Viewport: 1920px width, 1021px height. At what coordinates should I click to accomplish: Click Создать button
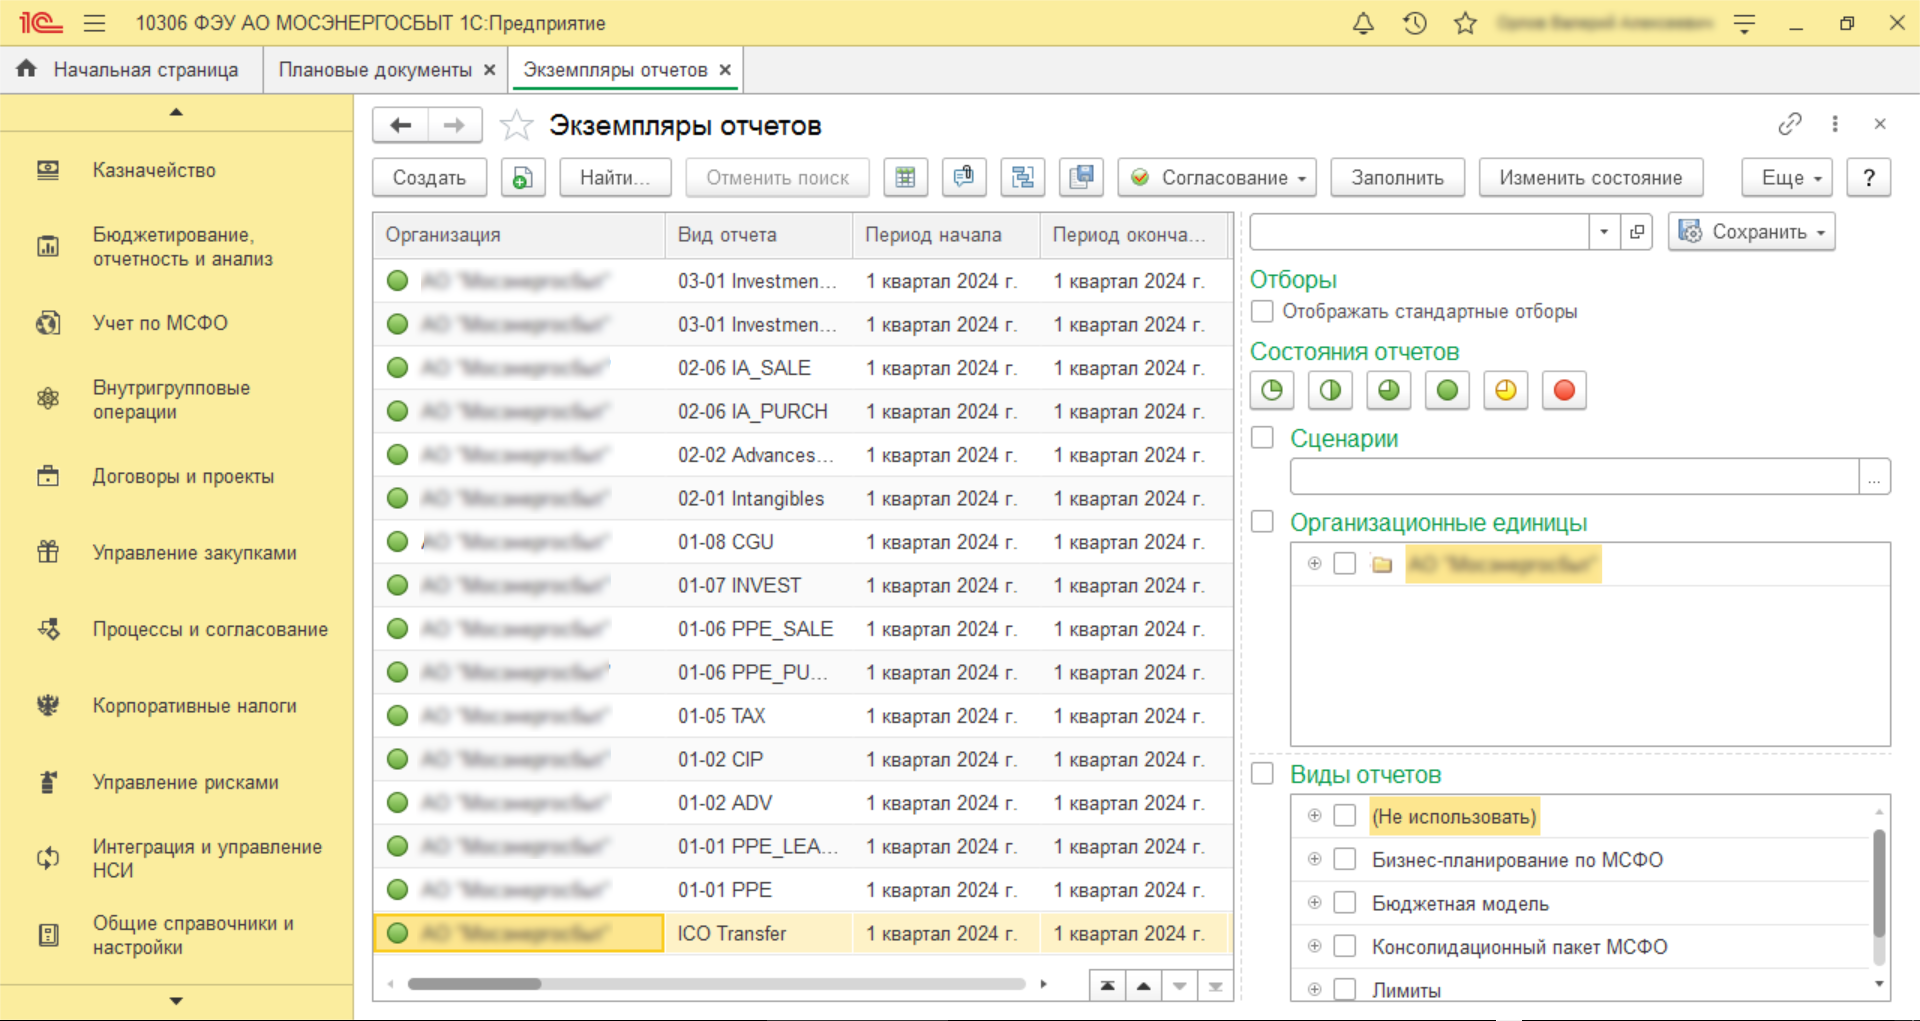pos(429,178)
